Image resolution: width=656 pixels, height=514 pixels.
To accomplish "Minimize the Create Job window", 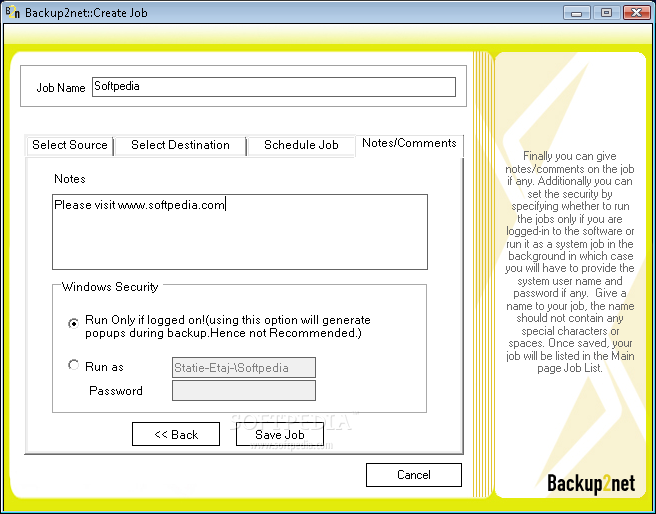I will (577, 13).
